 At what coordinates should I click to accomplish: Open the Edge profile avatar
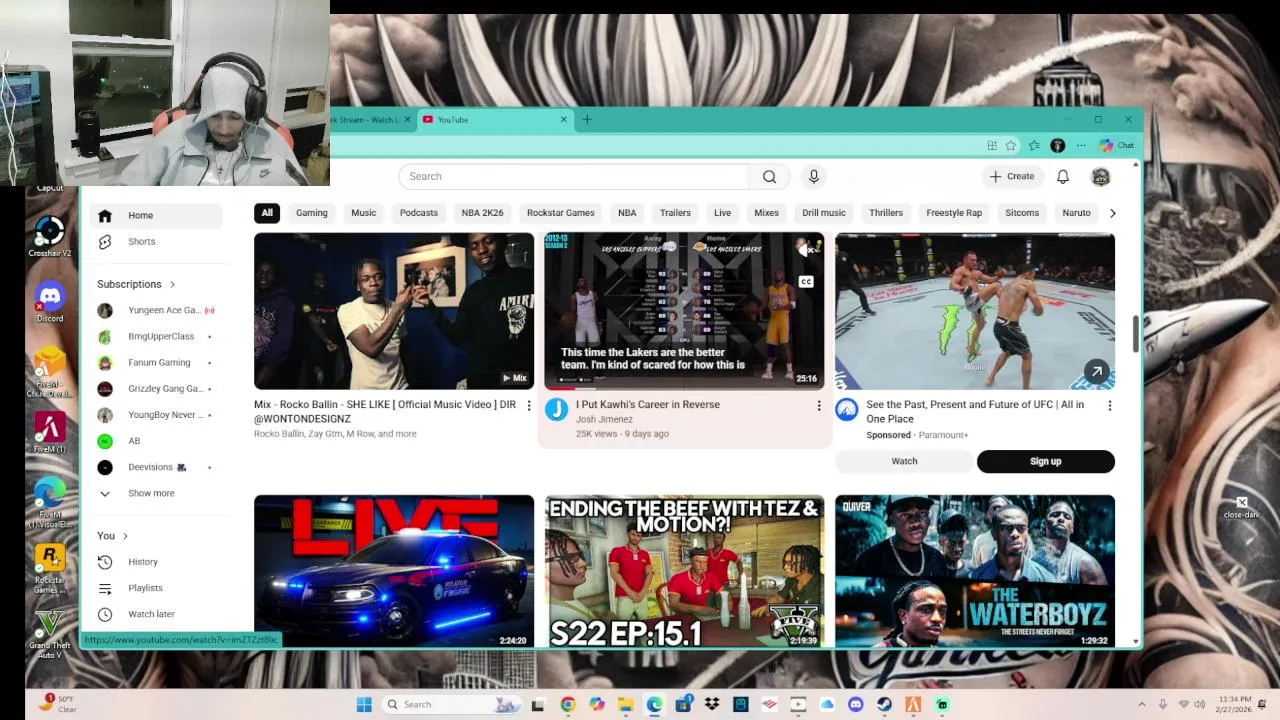(1057, 145)
